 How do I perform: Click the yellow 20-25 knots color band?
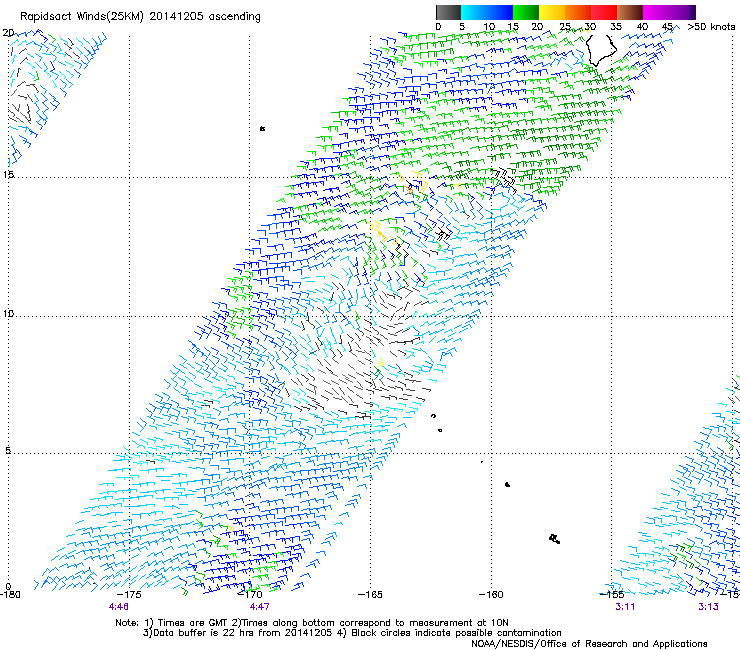[552, 12]
